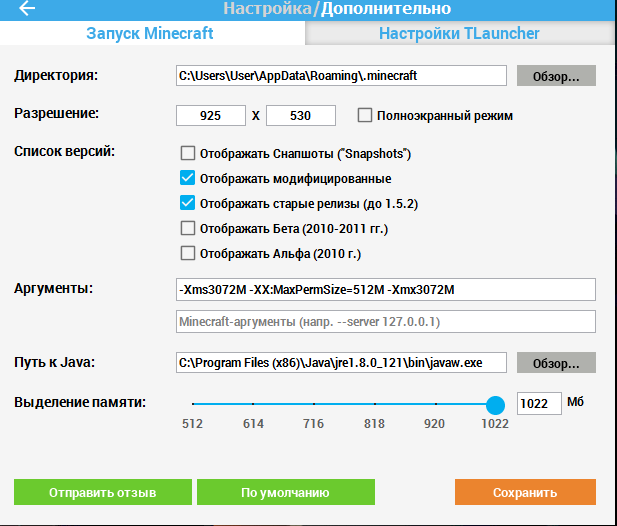Image resolution: width=617 pixels, height=526 pixels.
Task: Set memory slider to the 920 tick
Action: 436,404
